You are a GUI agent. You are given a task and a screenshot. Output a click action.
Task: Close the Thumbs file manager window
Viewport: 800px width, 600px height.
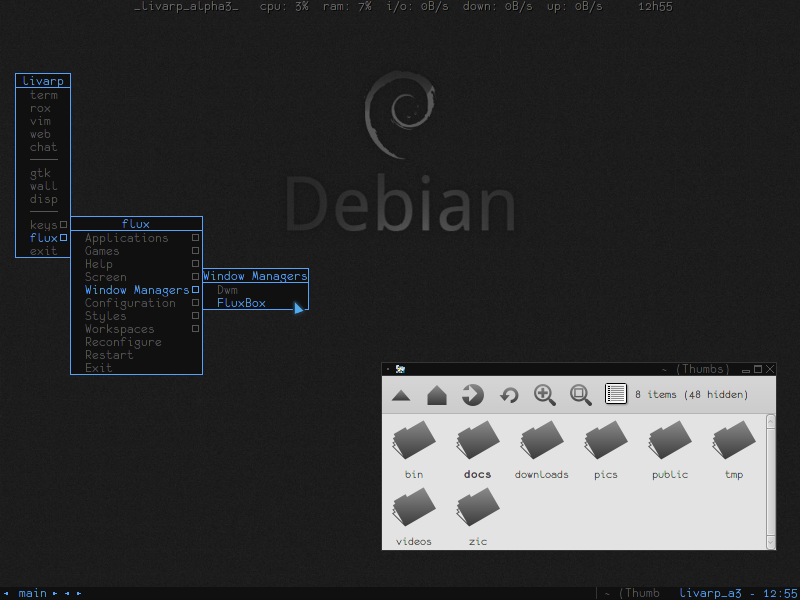(x=770, y=369)
